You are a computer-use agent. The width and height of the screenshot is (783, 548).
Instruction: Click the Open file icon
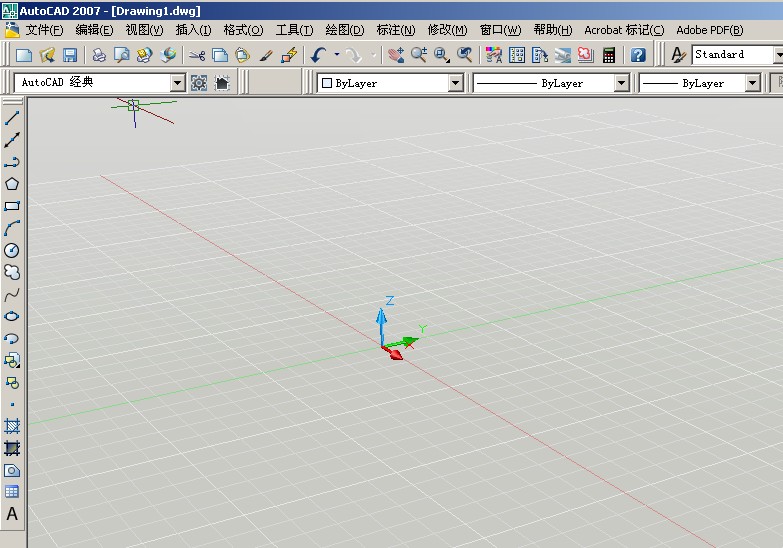click(x=47, y=55)
